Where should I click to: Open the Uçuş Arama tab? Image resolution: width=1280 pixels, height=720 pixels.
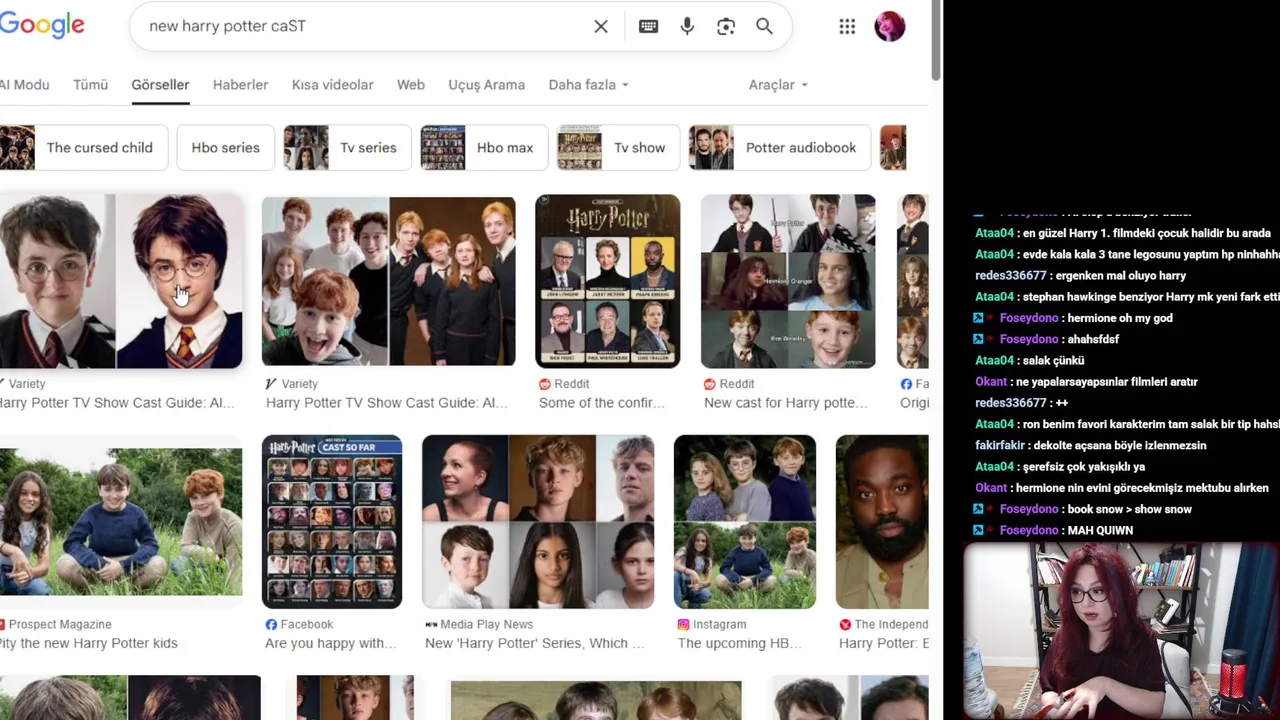(x=486, y=85)
